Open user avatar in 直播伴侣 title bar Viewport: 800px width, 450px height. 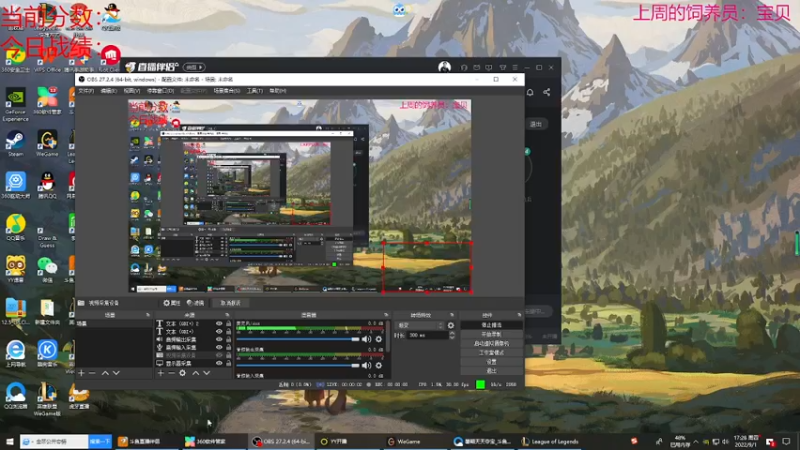(444, 67)
